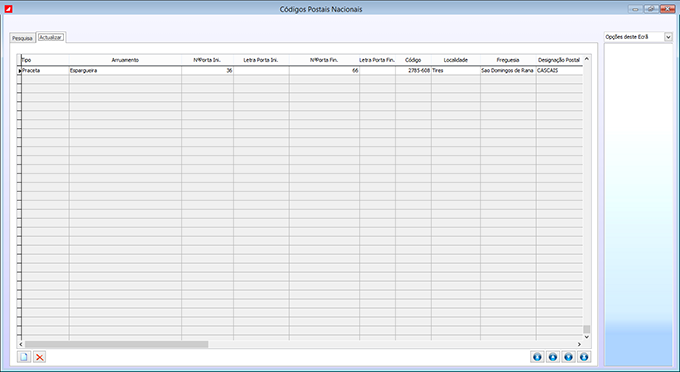Click the vertical scrollbar down arrow

pyautogui.click(x=587, y=337)
